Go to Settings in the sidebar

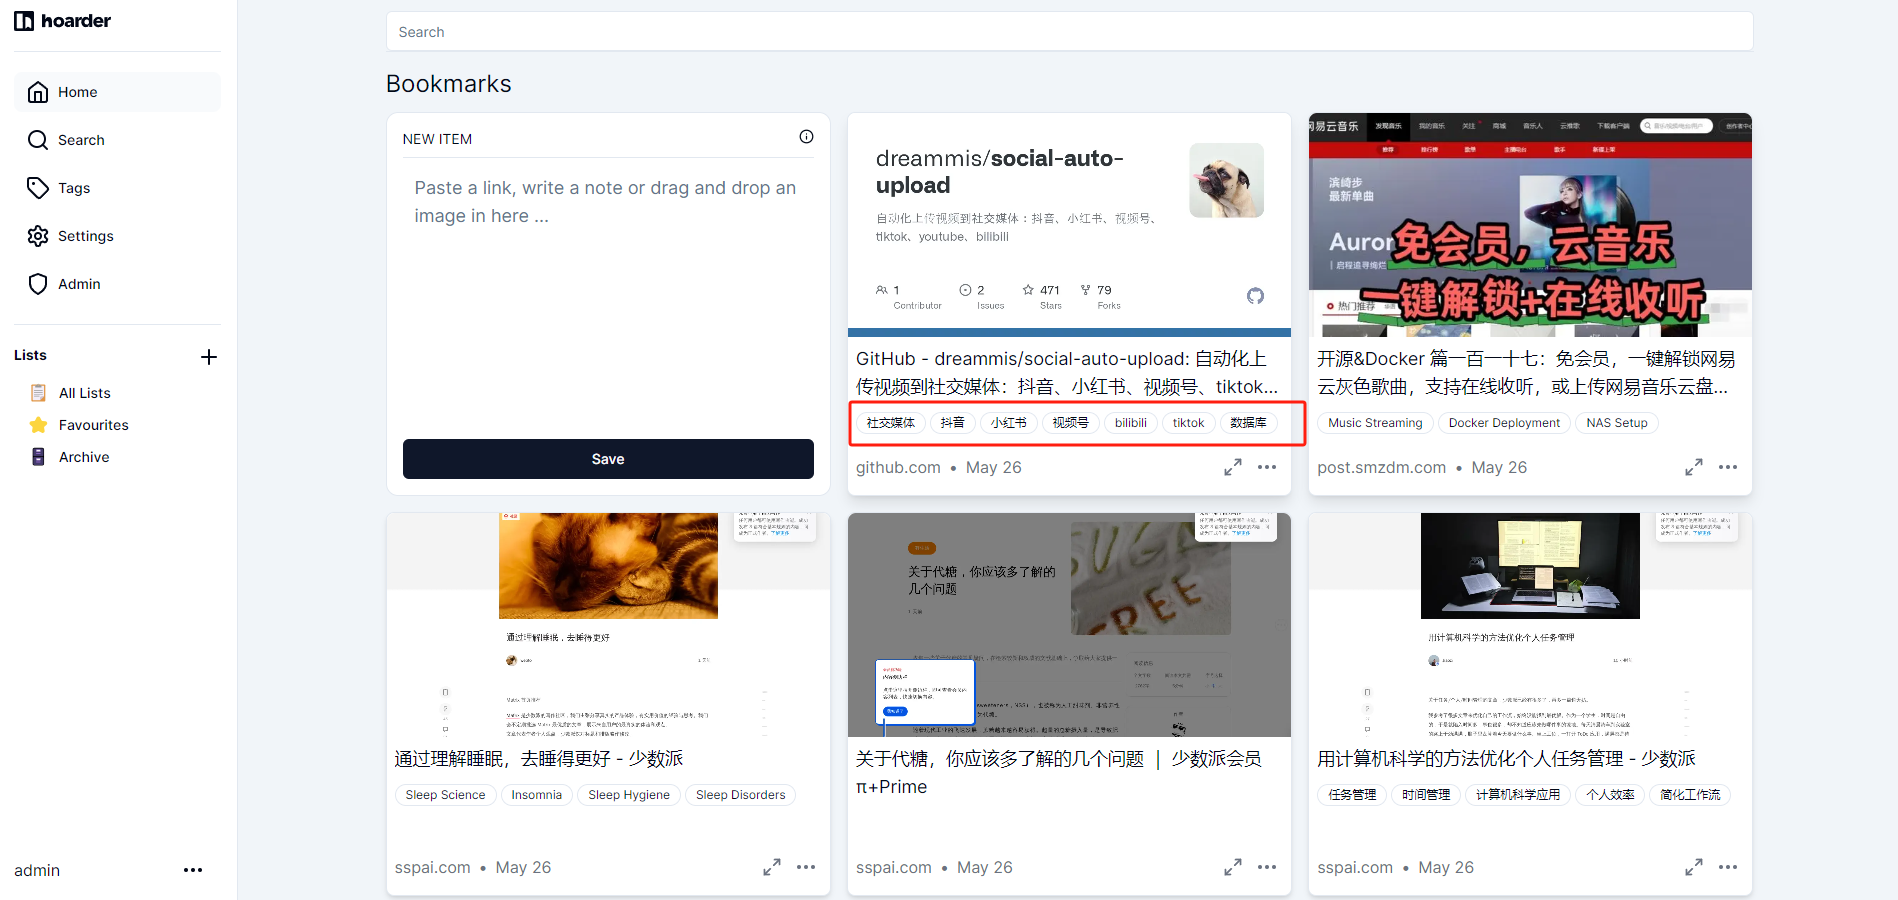tap(85, 236)
